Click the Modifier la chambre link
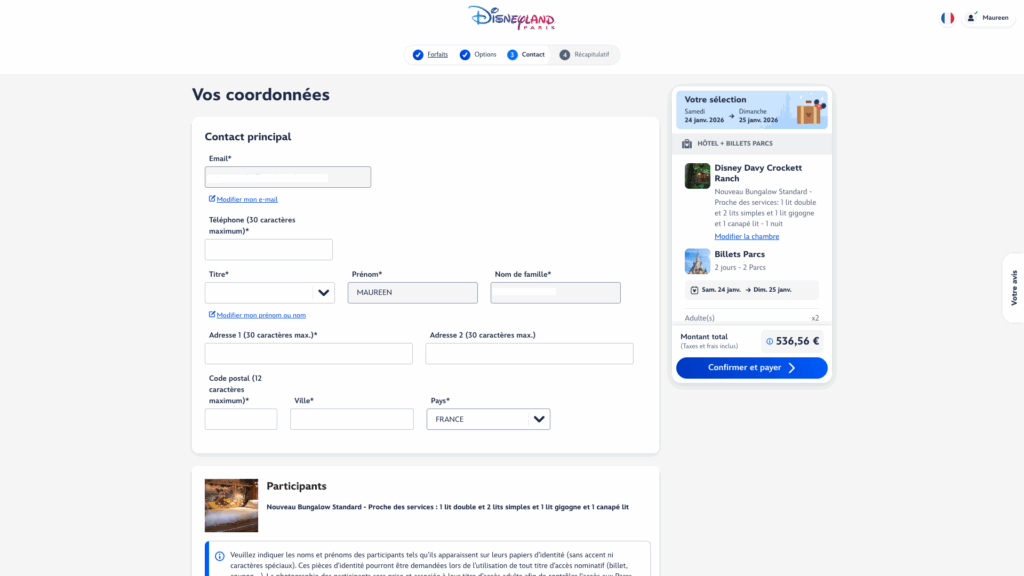1024x576 pixels. click(746, 236)
